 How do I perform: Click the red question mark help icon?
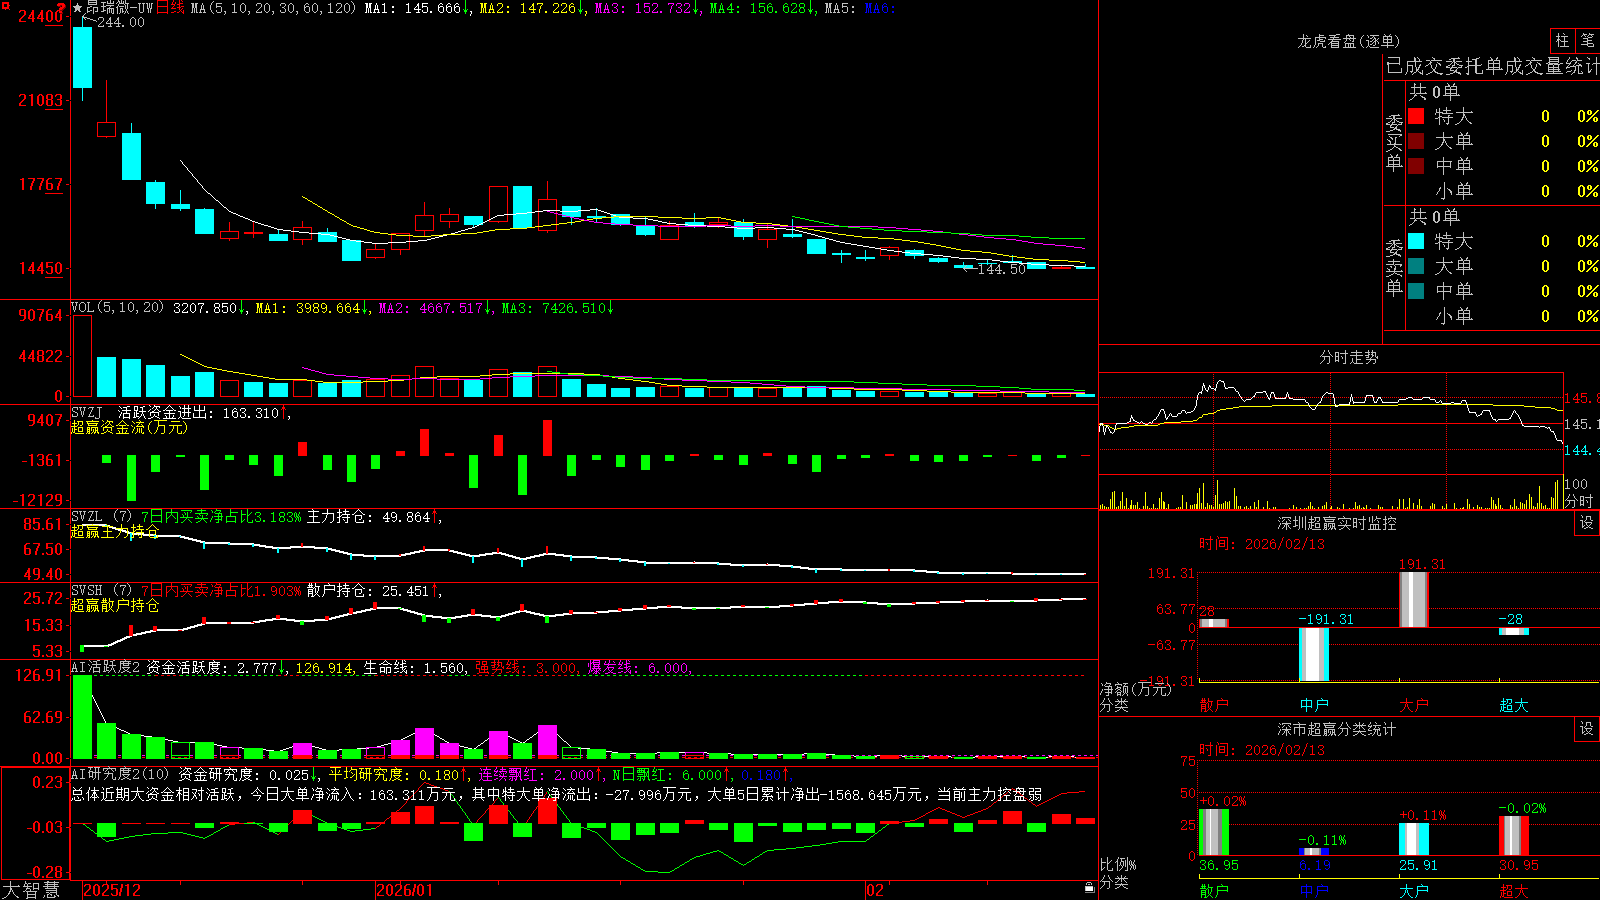[x=61, y=8]
